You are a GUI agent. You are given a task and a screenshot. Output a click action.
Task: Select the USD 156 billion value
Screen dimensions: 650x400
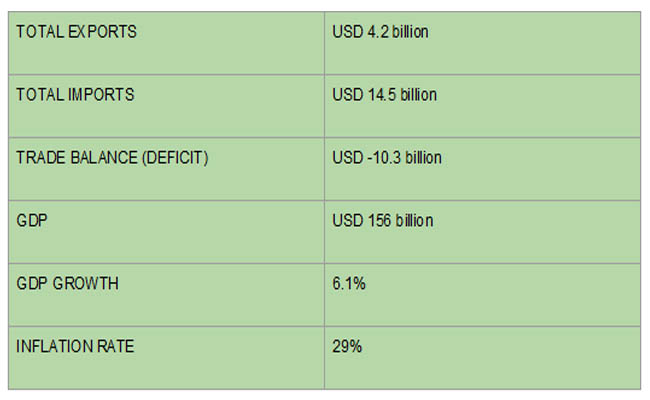tap(383, 221)
